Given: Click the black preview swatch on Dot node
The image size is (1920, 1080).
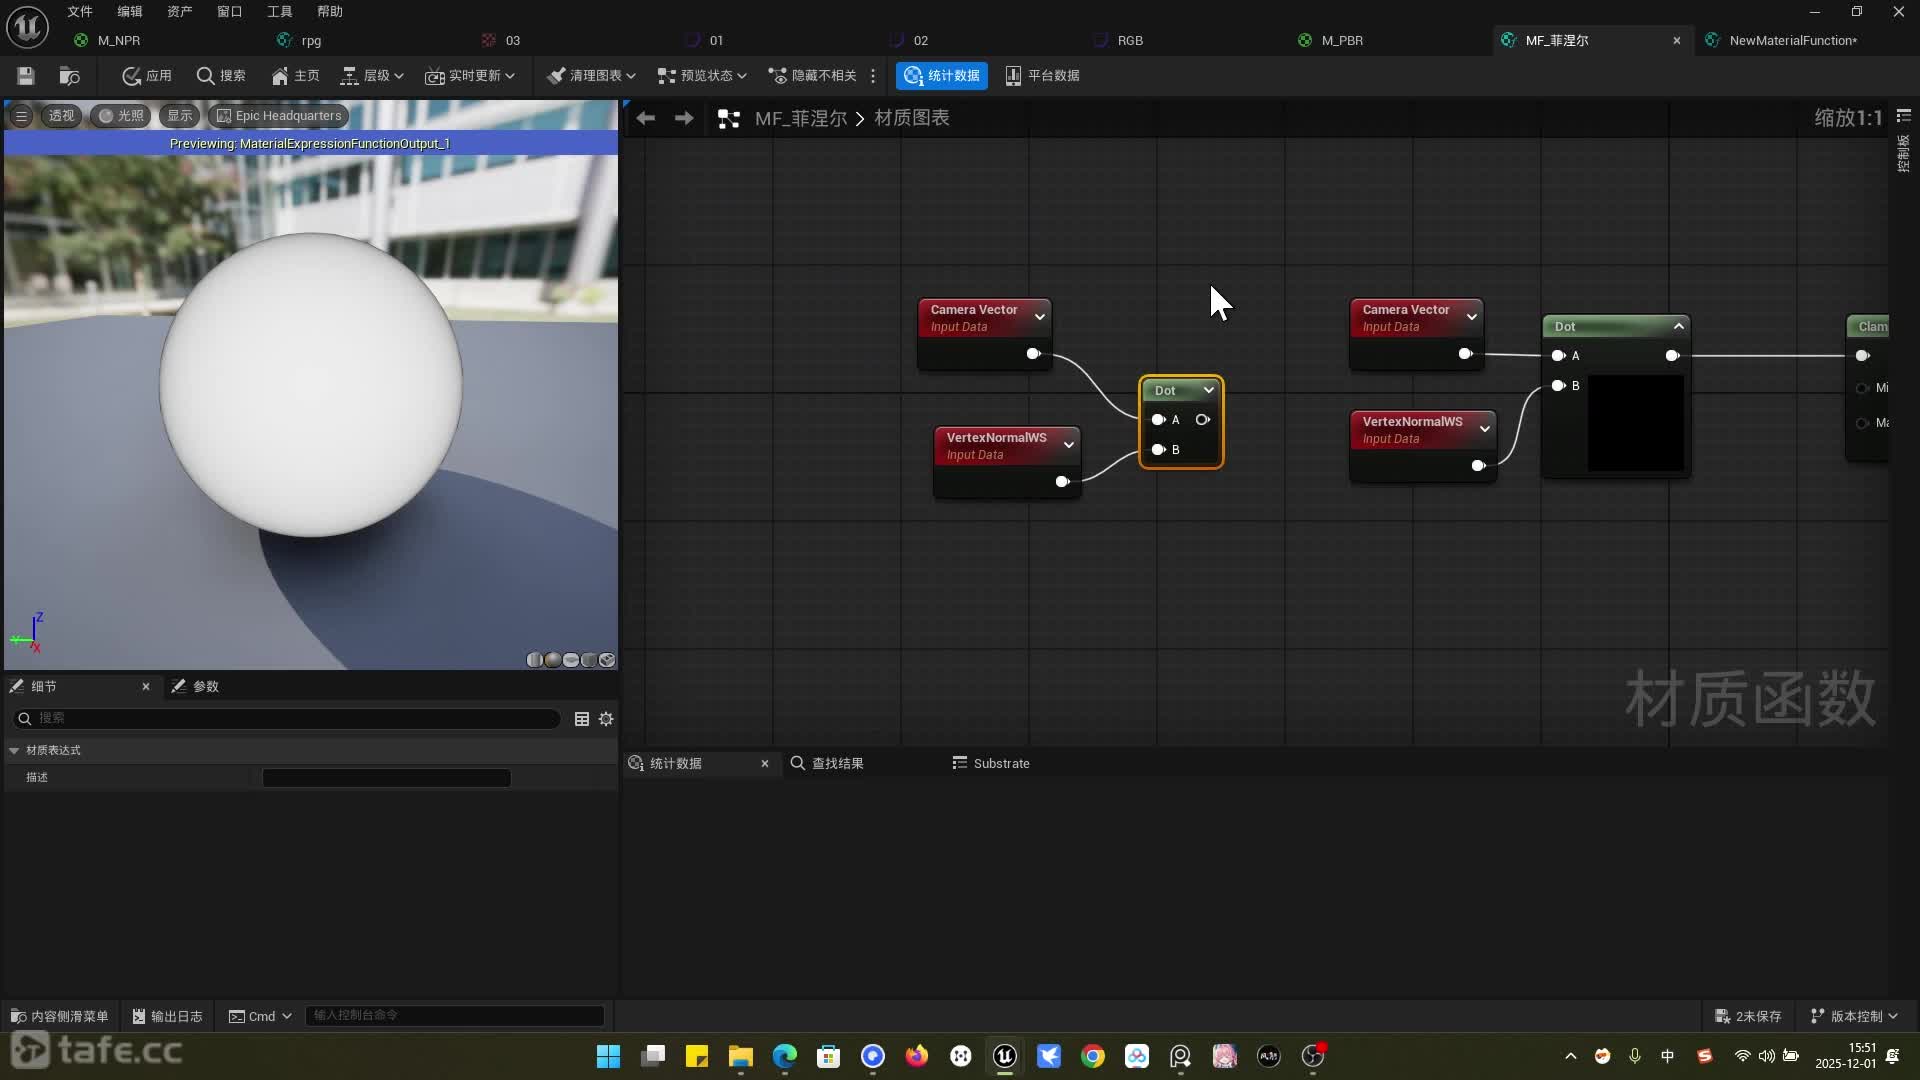Looking at the screenshot, I should click(1636, 424).
